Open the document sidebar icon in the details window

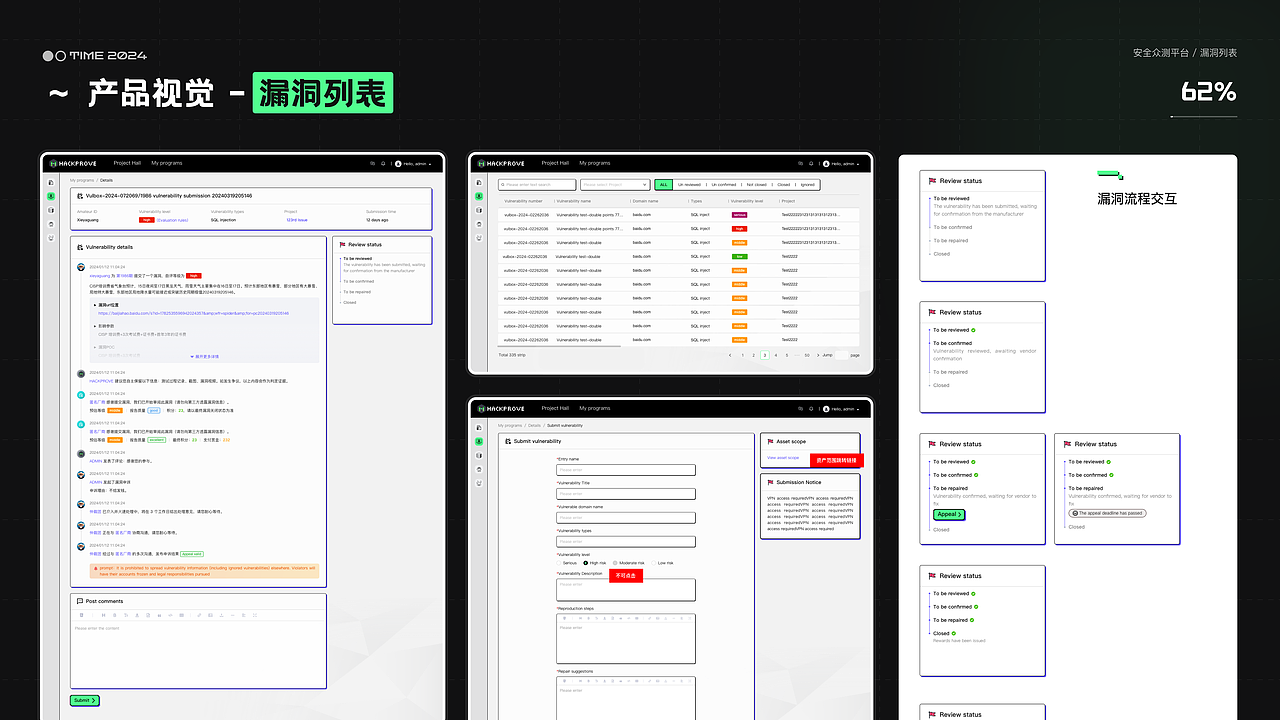(51, 182)
